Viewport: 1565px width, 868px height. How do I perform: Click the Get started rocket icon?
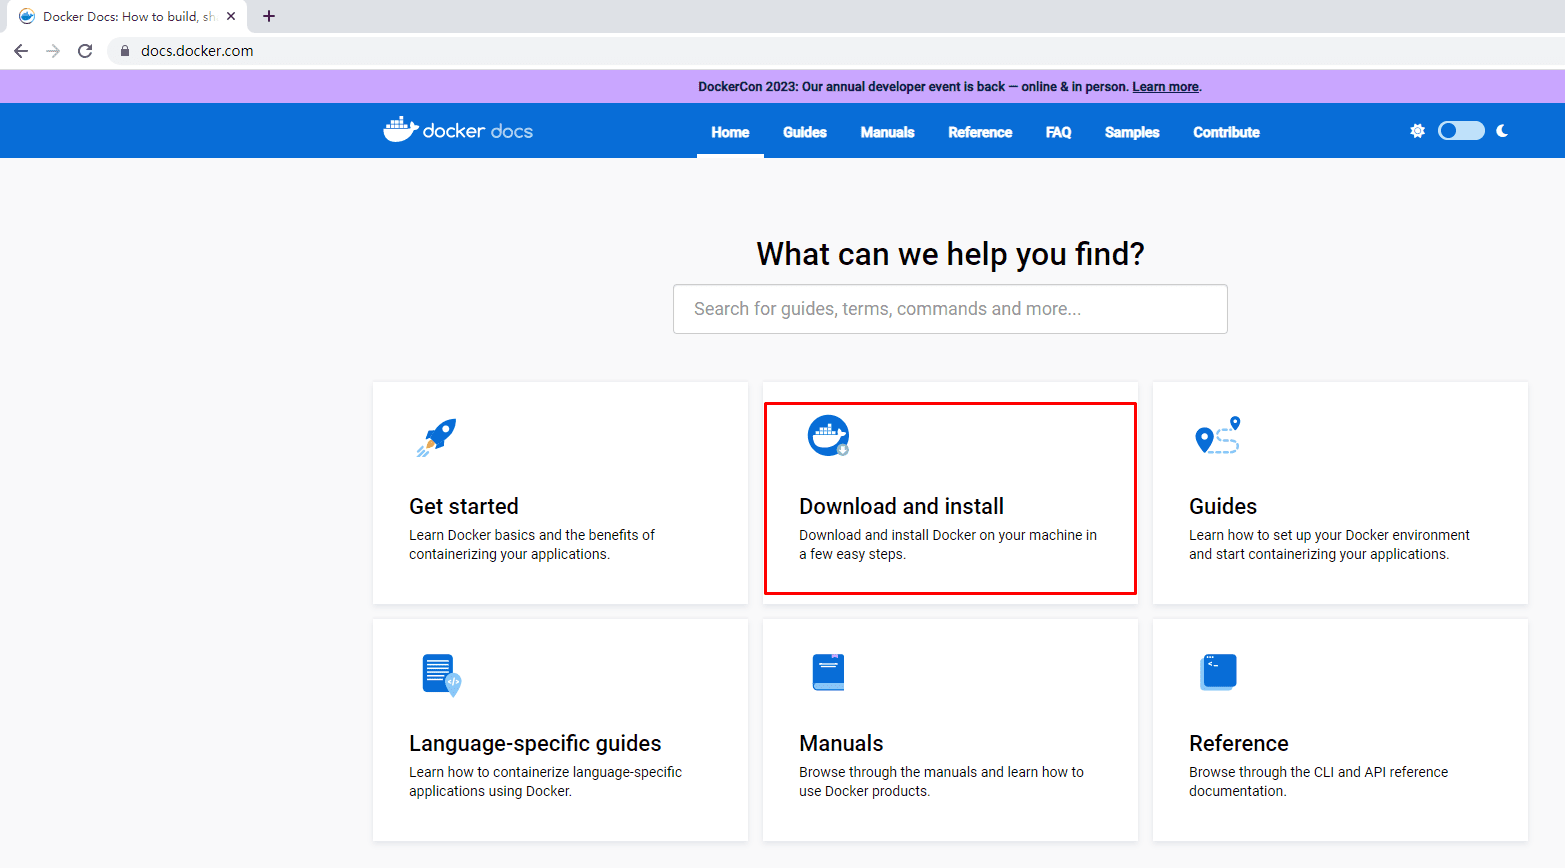click(x=437, y=437)
